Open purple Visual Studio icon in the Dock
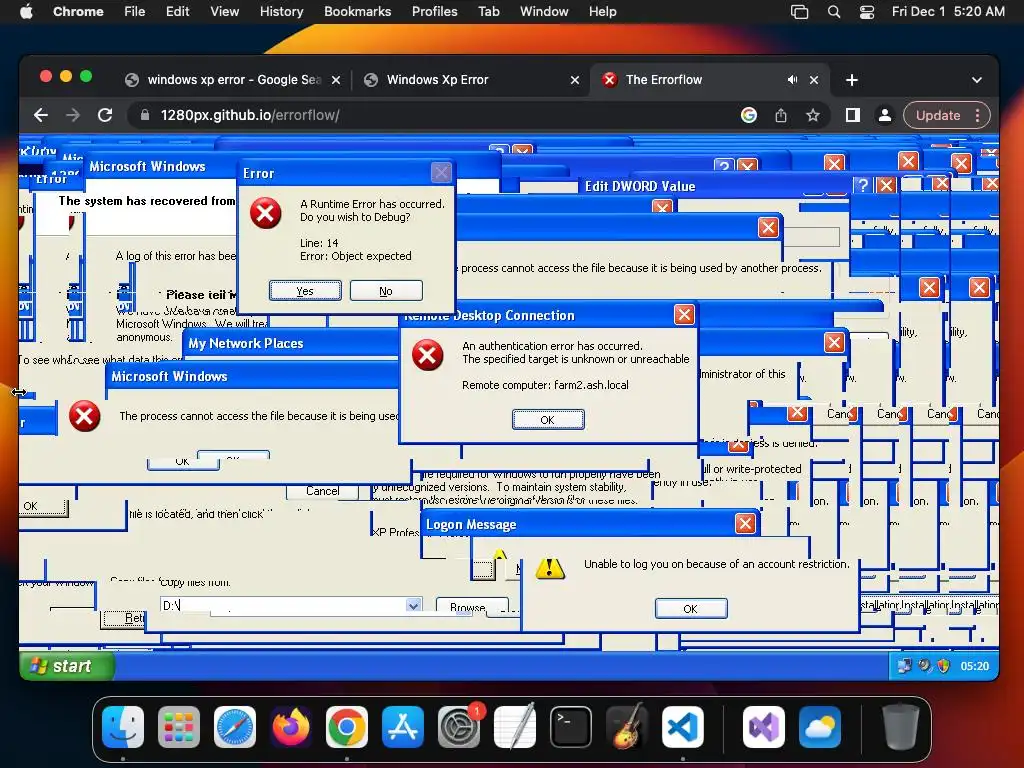Image resolution: width=1024 pixels, height=768 pixels. (x=764, y=727)
